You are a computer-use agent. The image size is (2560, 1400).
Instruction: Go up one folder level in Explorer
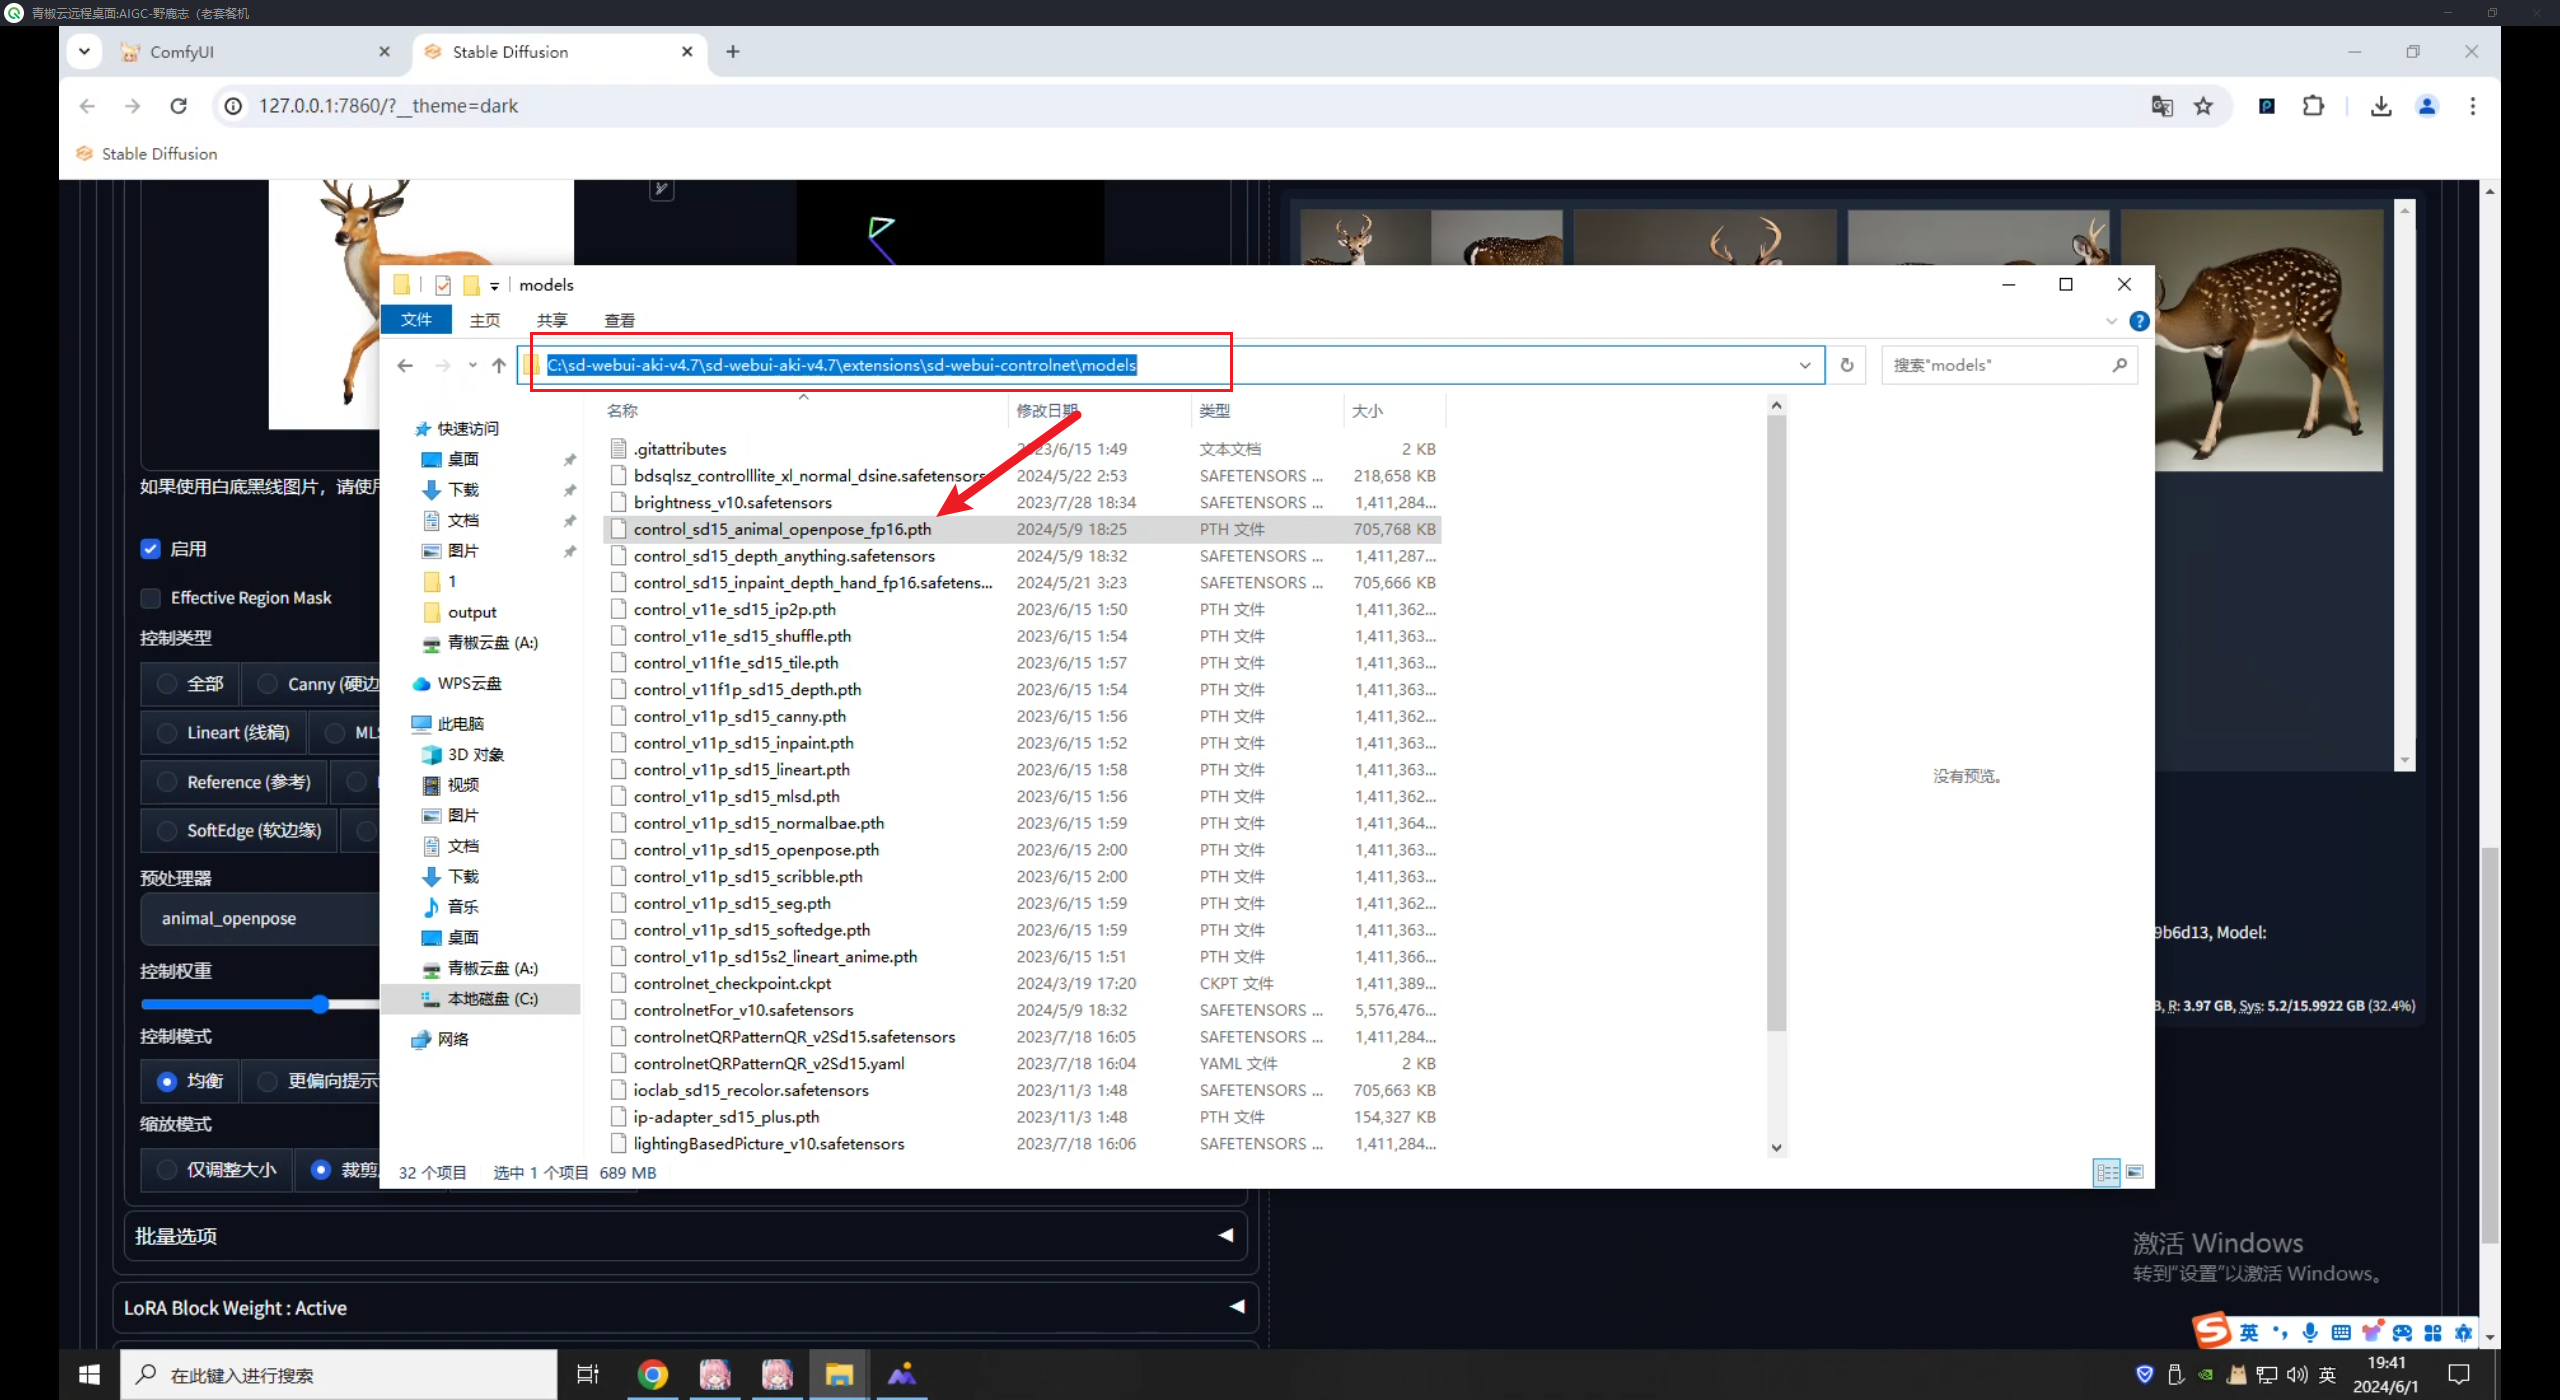[499, 366]
